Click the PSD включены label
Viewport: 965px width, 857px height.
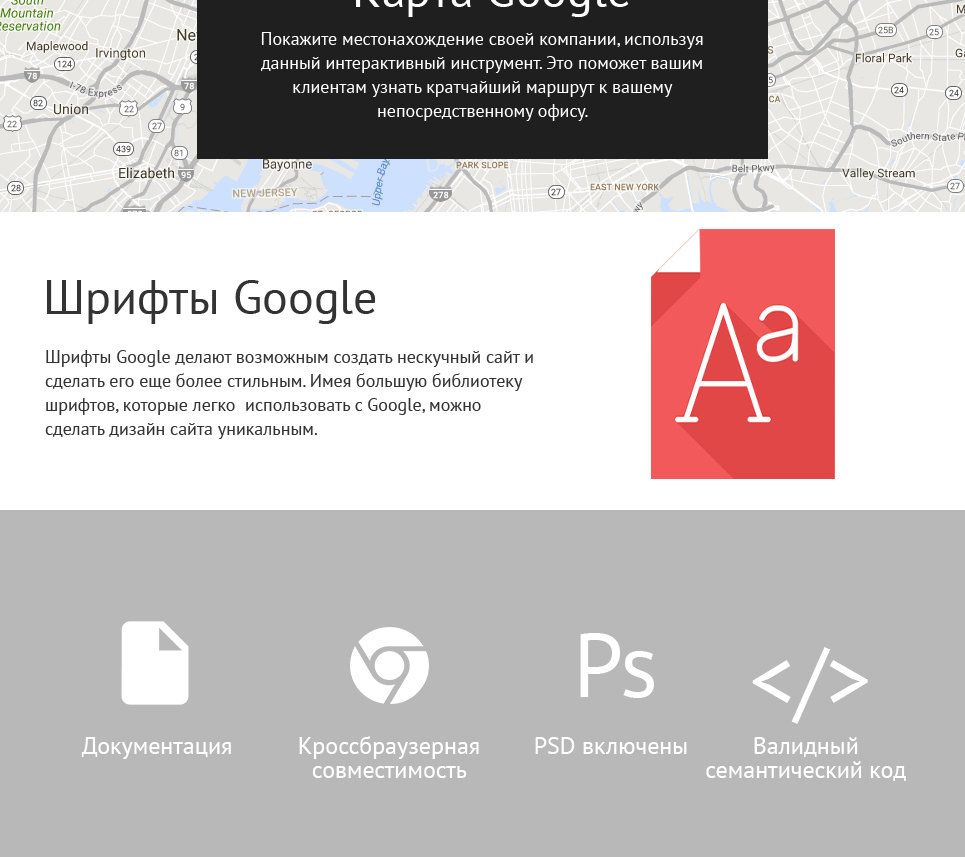611,746
